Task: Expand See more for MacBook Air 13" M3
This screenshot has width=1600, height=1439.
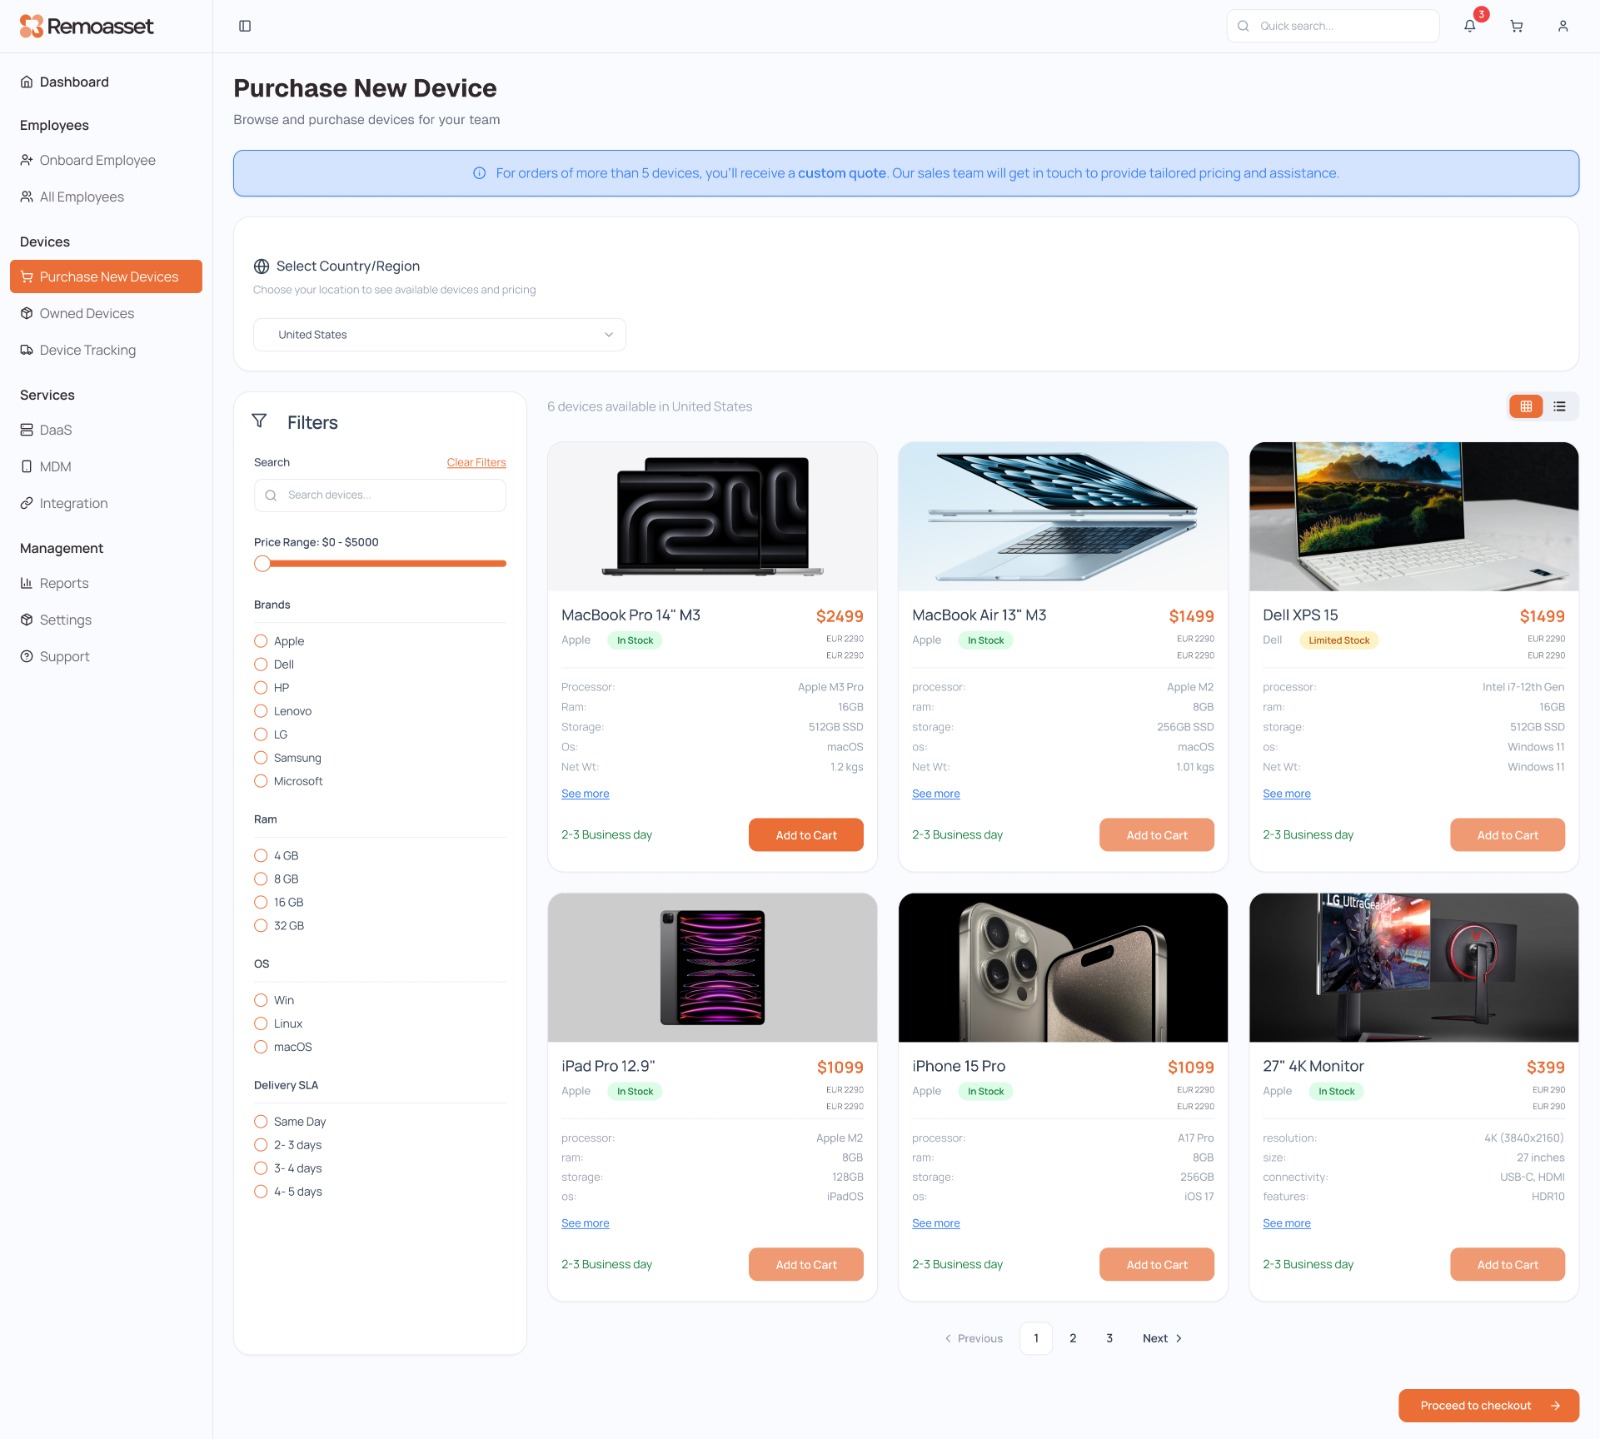Action: [936, 794]
